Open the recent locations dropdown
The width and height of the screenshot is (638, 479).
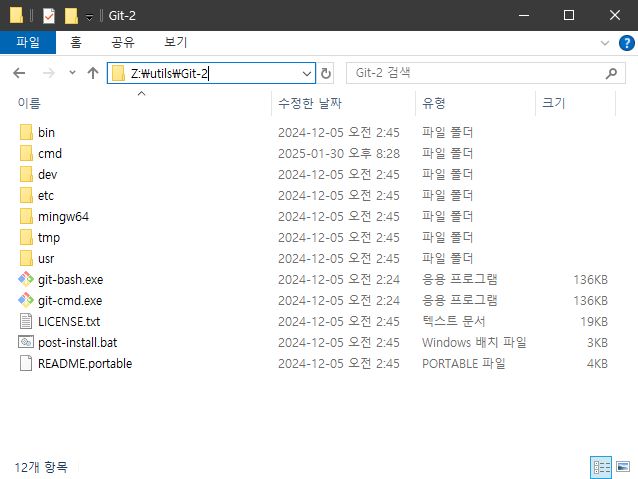pos(72,73)
